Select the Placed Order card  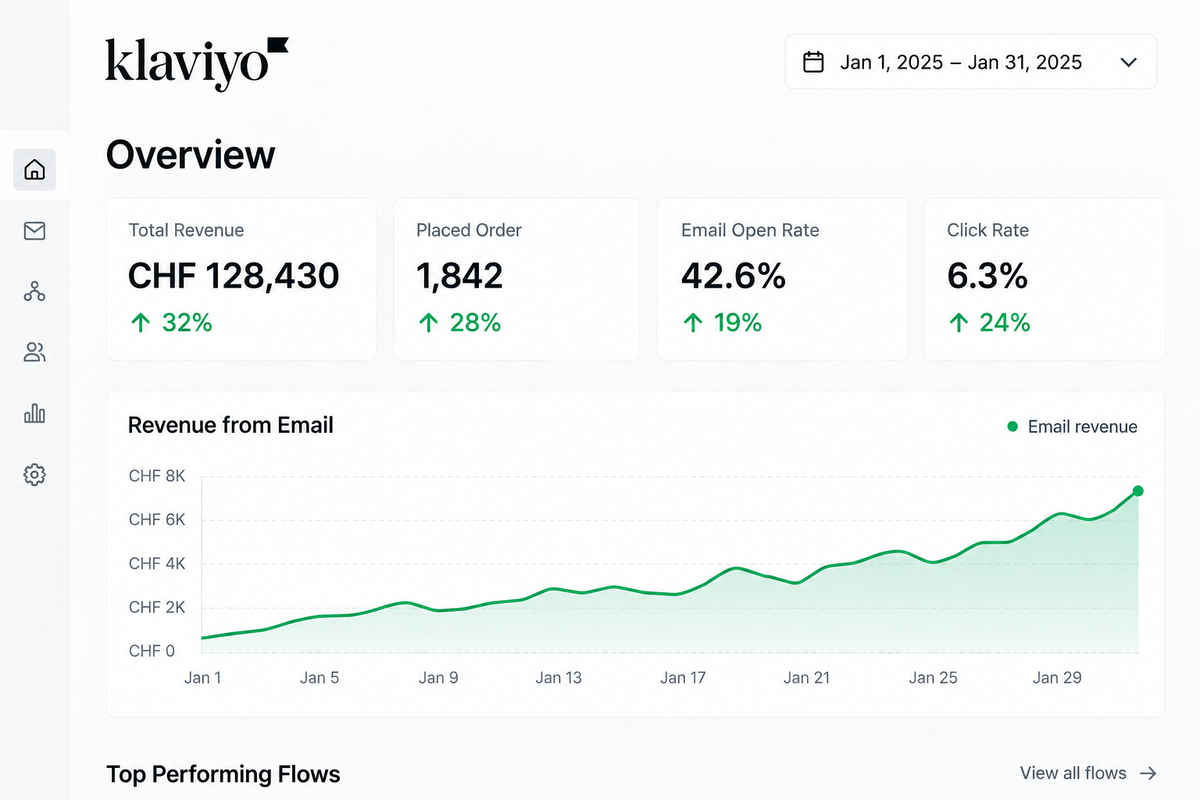pos(516,279)
